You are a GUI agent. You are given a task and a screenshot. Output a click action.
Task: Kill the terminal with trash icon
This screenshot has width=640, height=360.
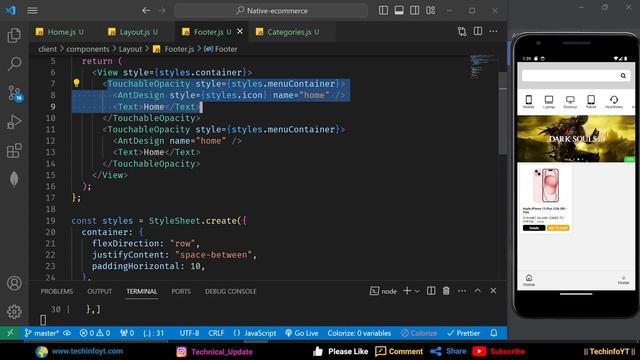pos(446,291)
